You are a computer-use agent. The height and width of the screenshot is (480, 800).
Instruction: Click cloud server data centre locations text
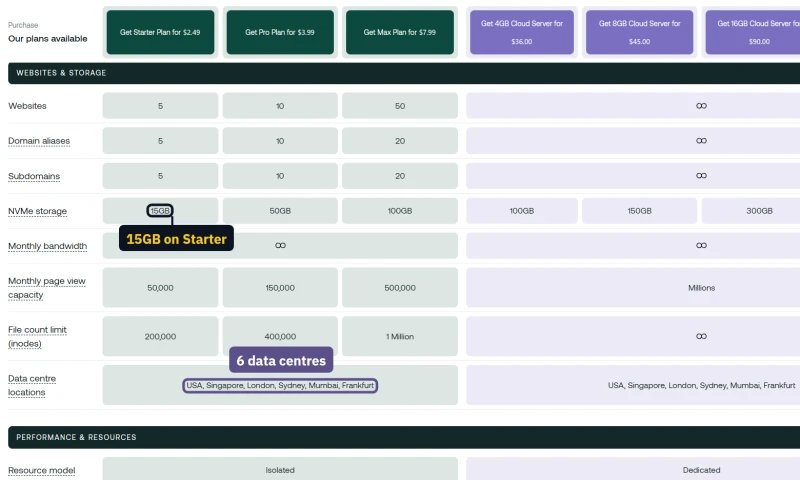pyautogui.click(x=701, y=385)
